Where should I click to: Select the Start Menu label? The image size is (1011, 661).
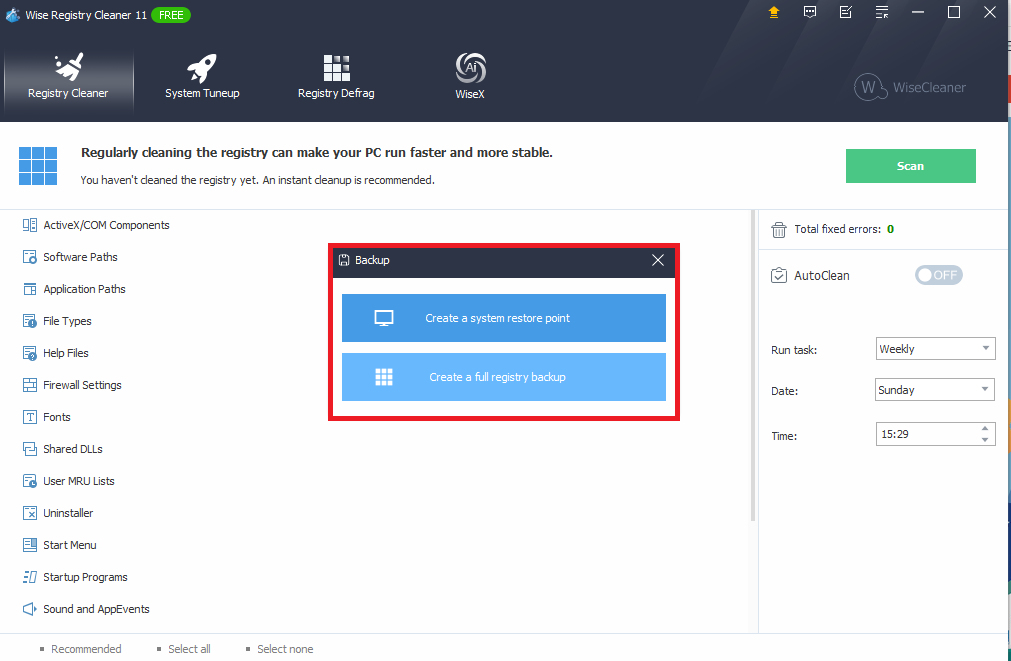tap(70, 545)
